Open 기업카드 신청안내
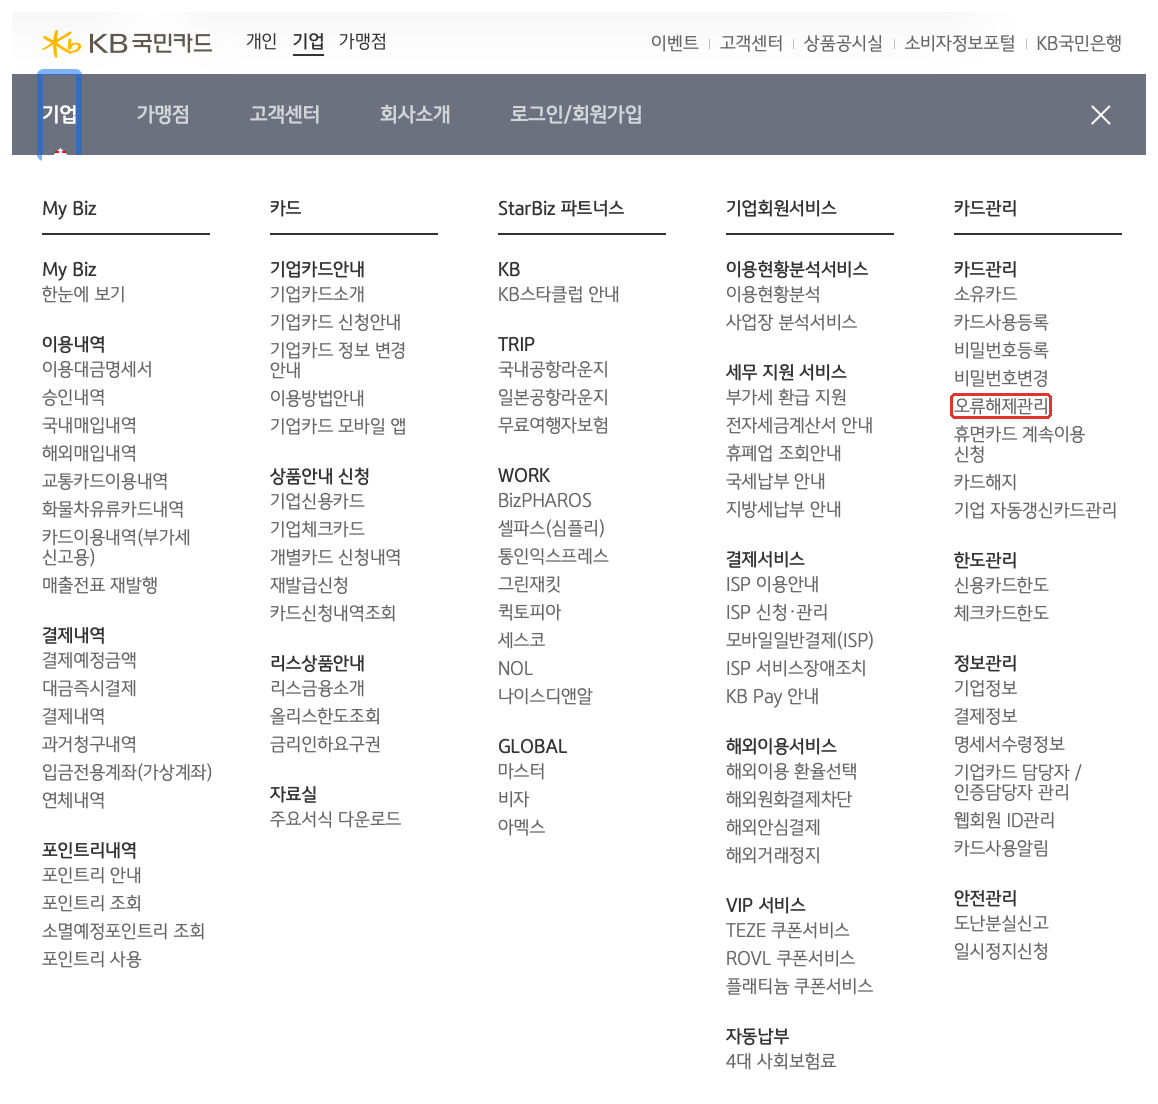Image resolution: width=1158 pixels, height=1104 pixels. [x=335, y=323]
